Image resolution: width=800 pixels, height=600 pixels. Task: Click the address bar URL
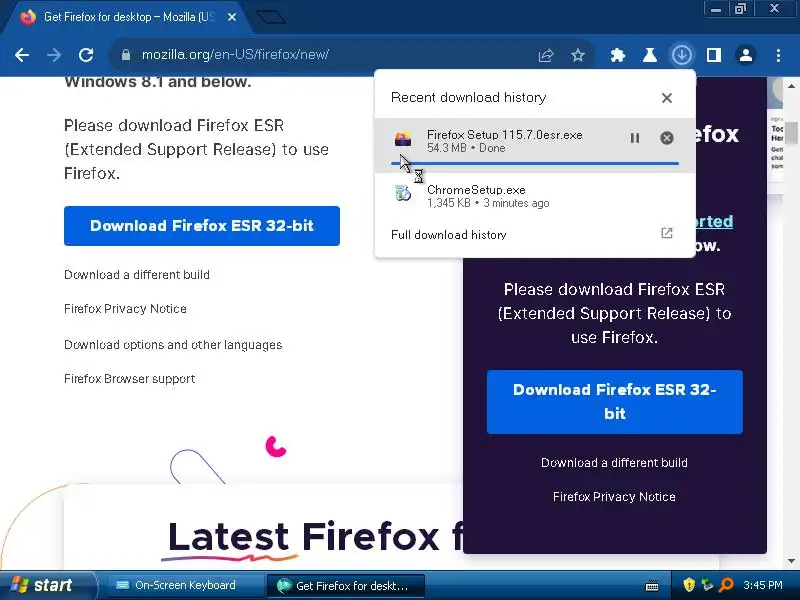coord(235,55)
